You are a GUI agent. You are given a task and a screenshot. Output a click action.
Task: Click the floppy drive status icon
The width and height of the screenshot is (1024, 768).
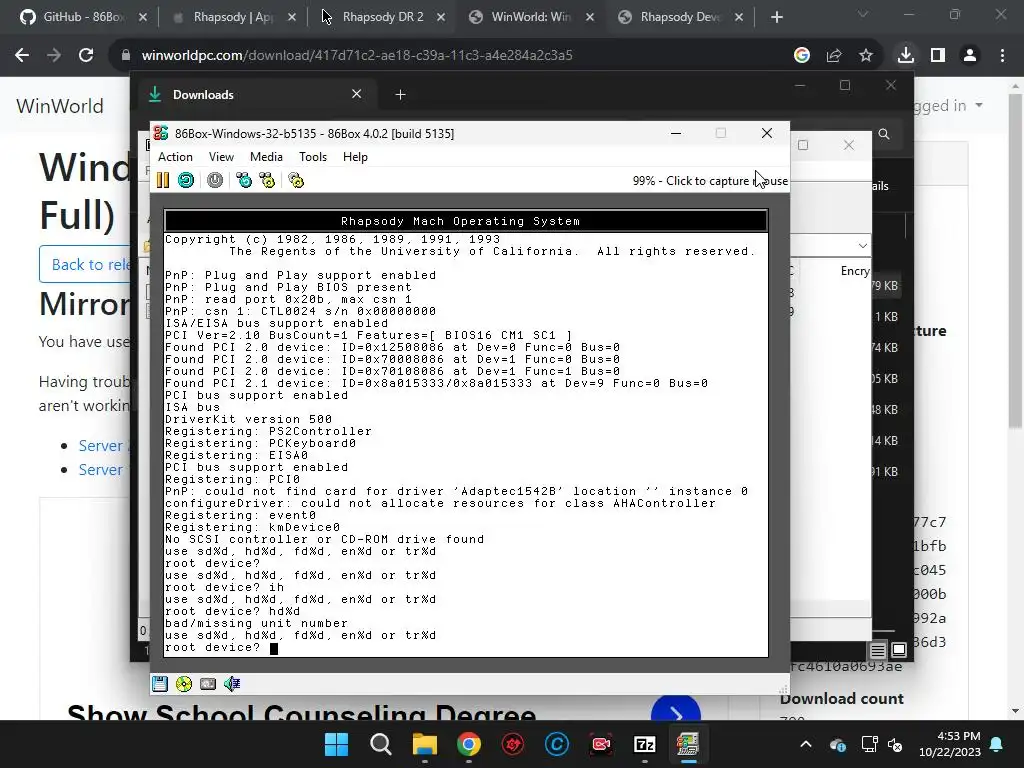160,684
